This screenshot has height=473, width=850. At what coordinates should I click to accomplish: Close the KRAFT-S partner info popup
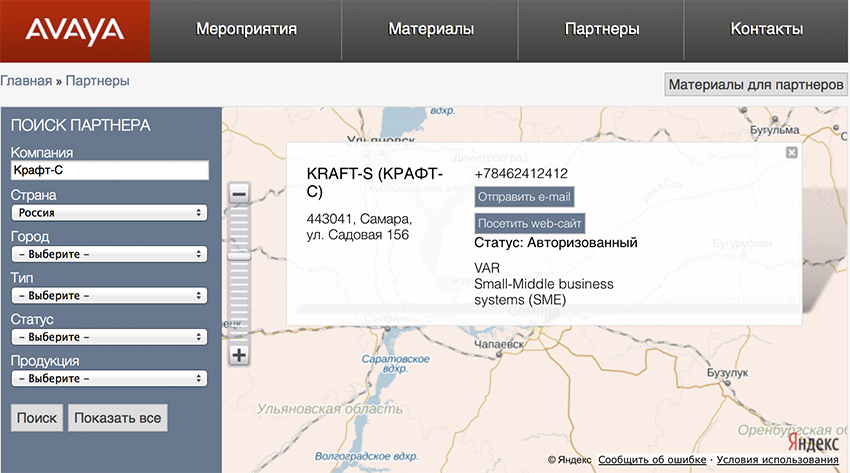(x=791, y=152)
